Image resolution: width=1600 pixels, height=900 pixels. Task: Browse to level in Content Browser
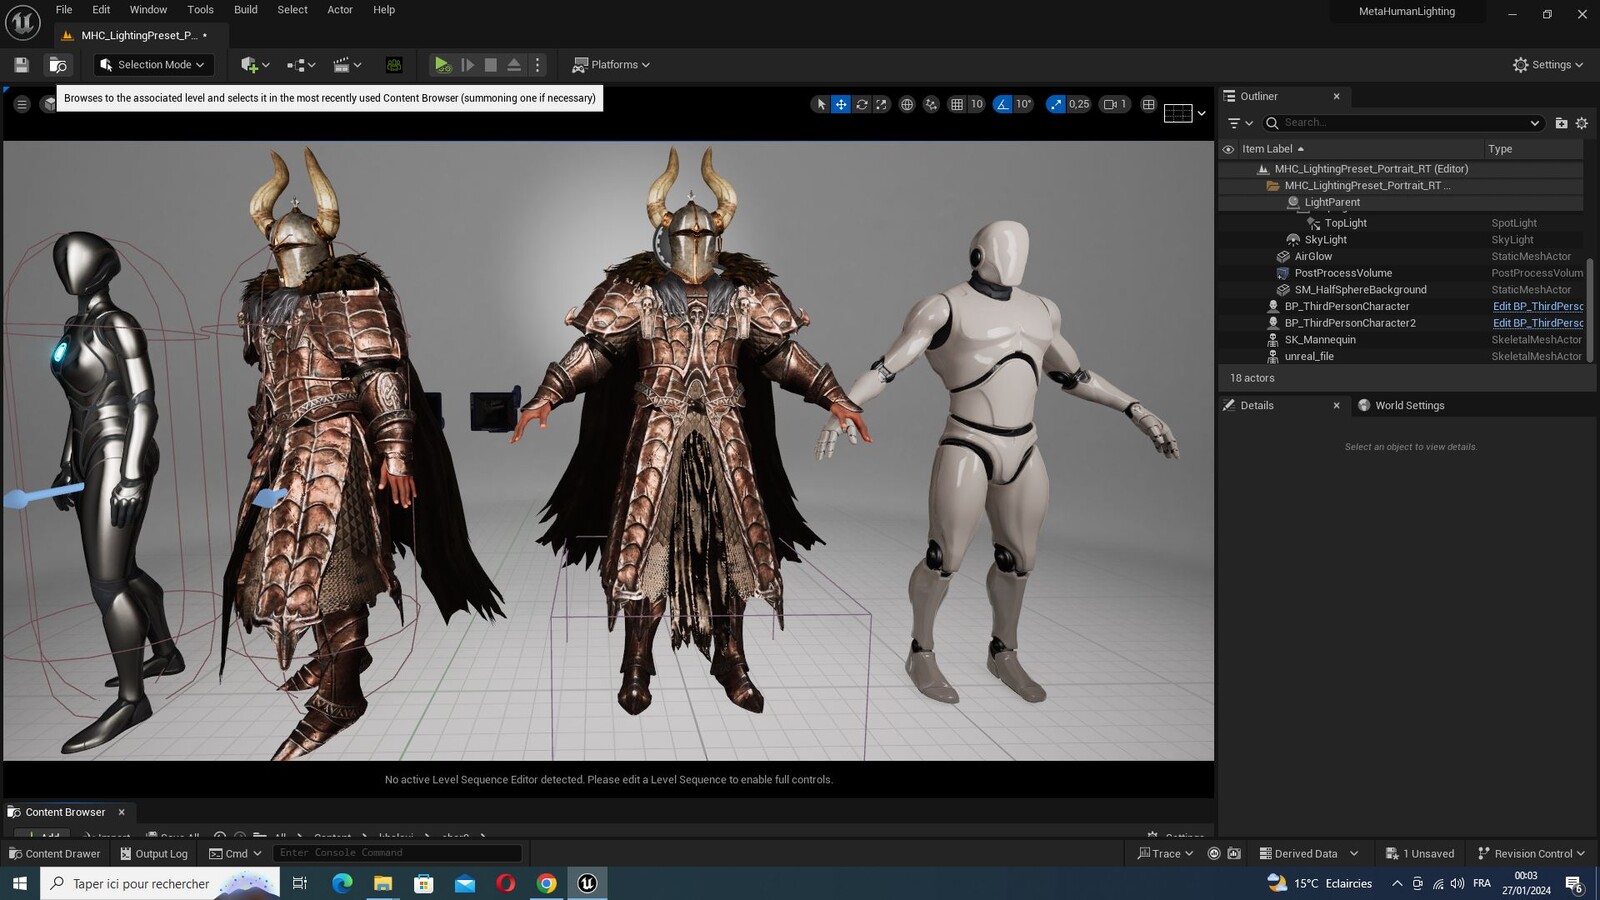click(58, 65)
